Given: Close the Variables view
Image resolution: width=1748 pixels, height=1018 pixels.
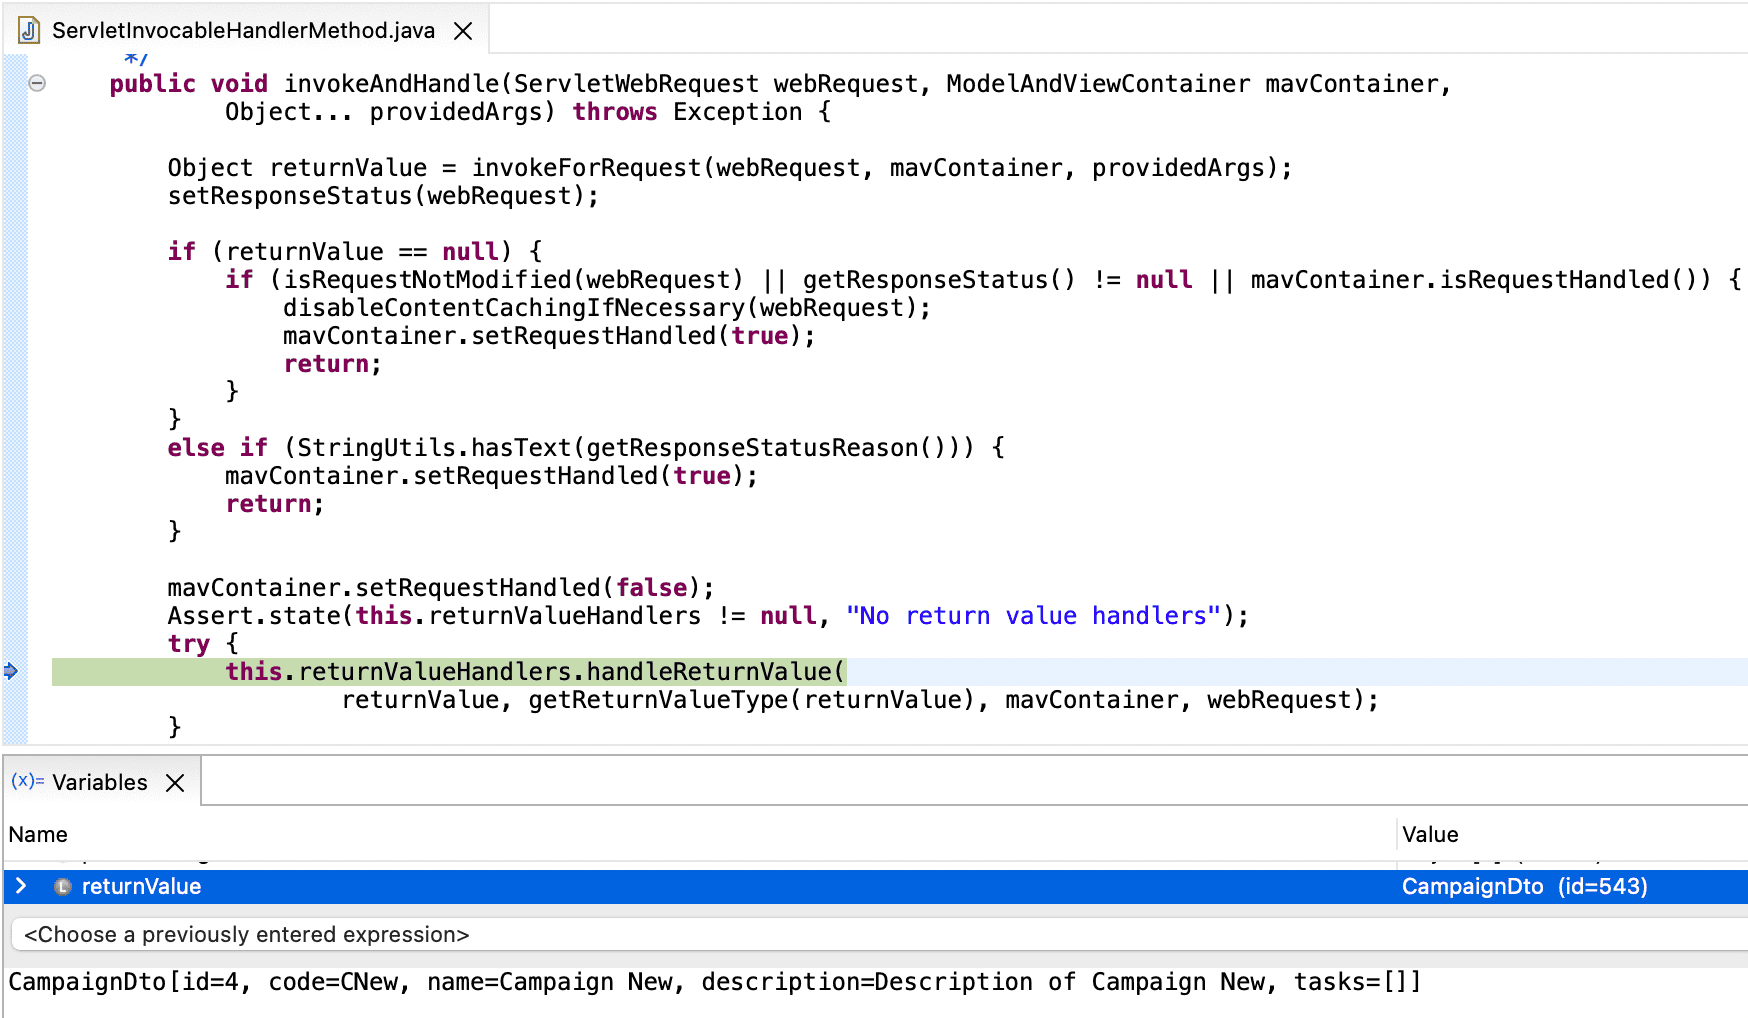Looking at the screenshot, I should [x=175, y=783].
